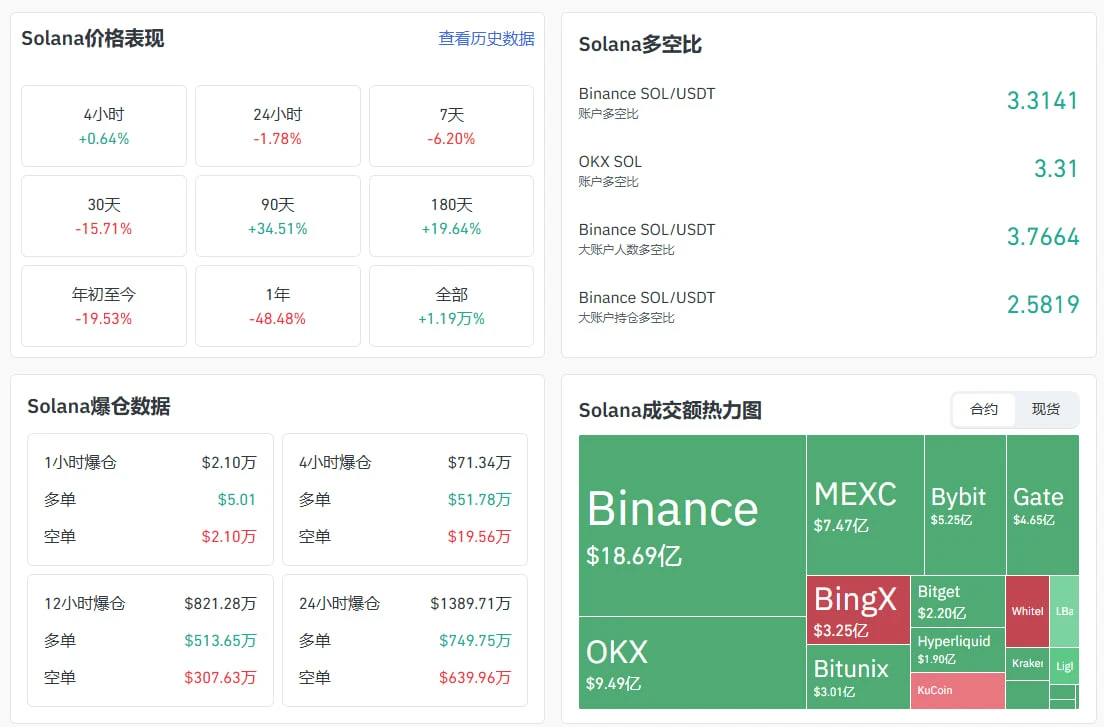Screen dimensions: 1104x727
Task: Click the 12小时爆仓 total $821.28万
Action: (x=220, y=603)
